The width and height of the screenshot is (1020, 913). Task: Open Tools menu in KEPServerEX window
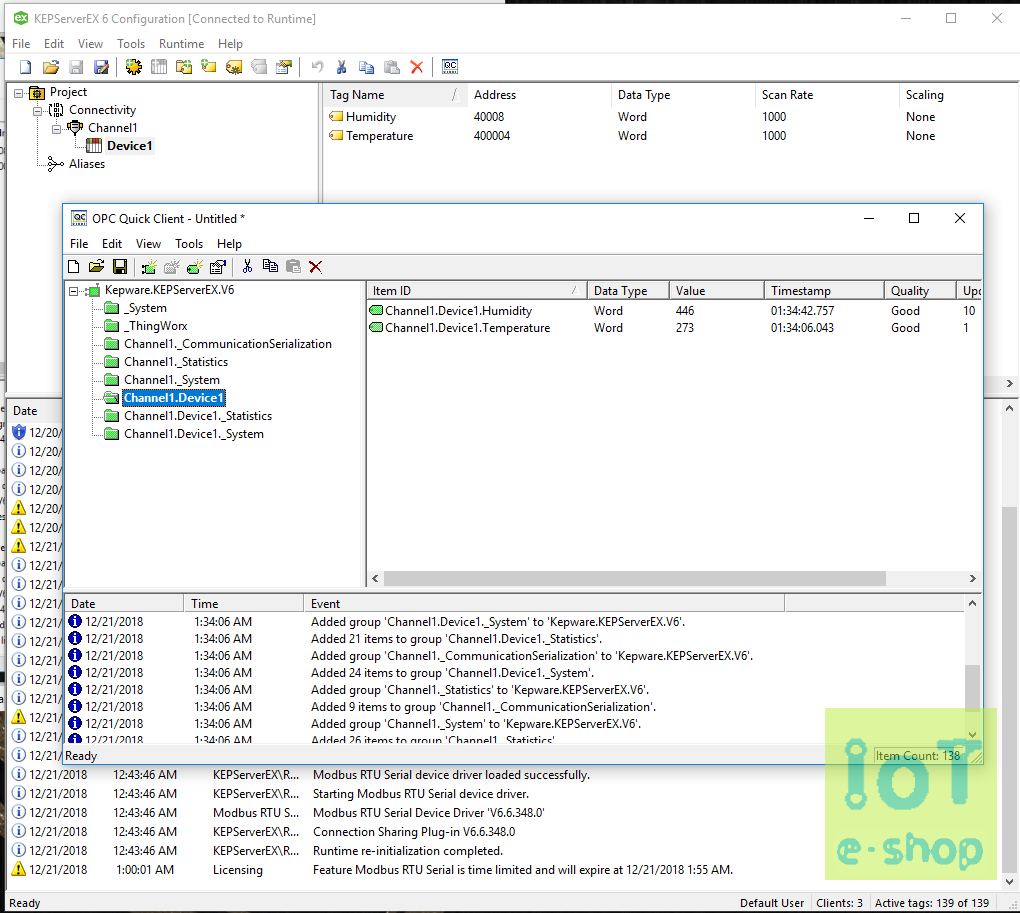tap(131, 44)
